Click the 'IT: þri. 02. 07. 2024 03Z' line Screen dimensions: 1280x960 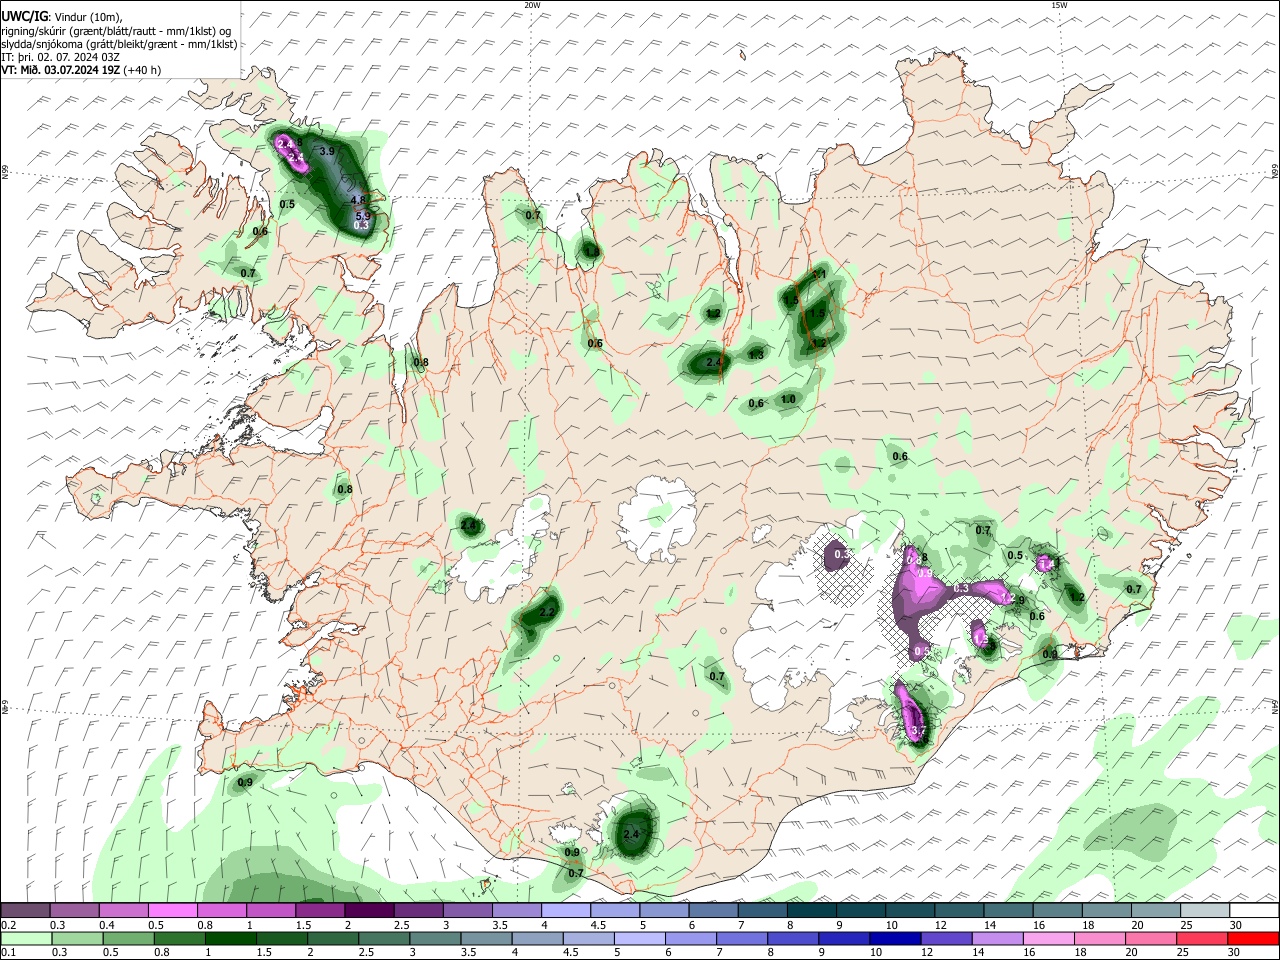click(61, 57)
